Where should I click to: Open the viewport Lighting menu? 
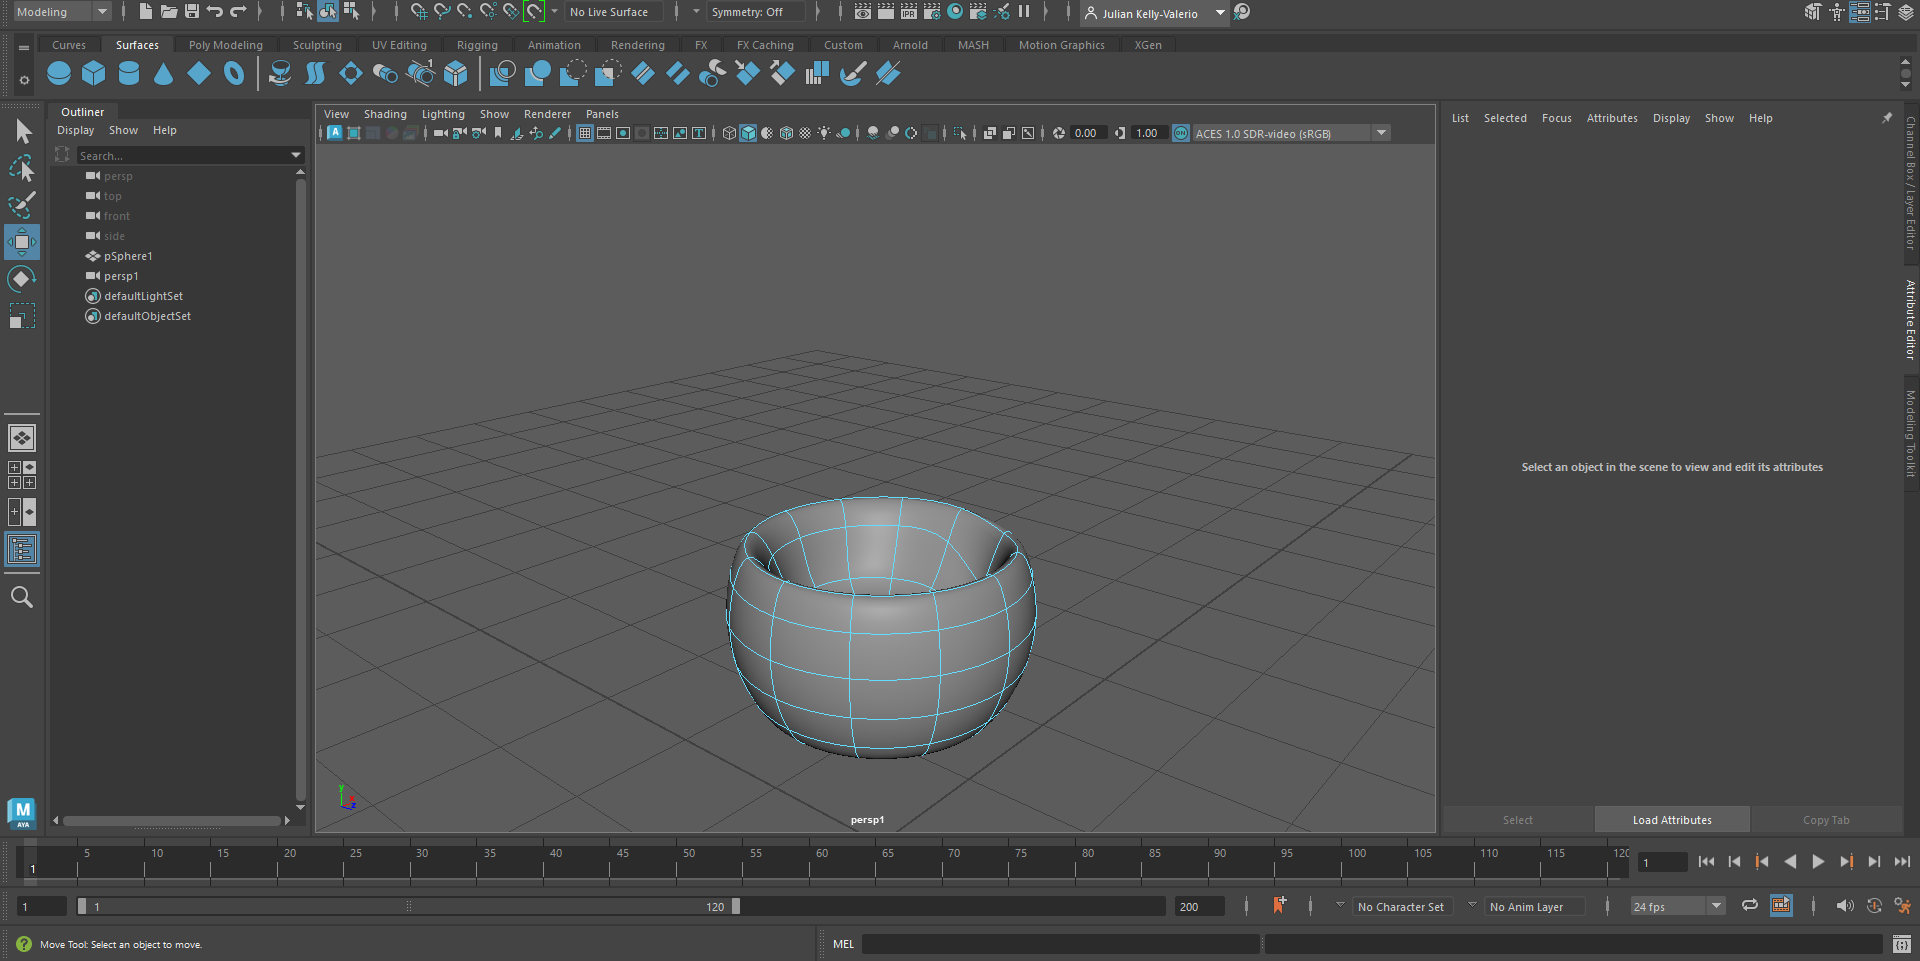(x=443, y=114)
